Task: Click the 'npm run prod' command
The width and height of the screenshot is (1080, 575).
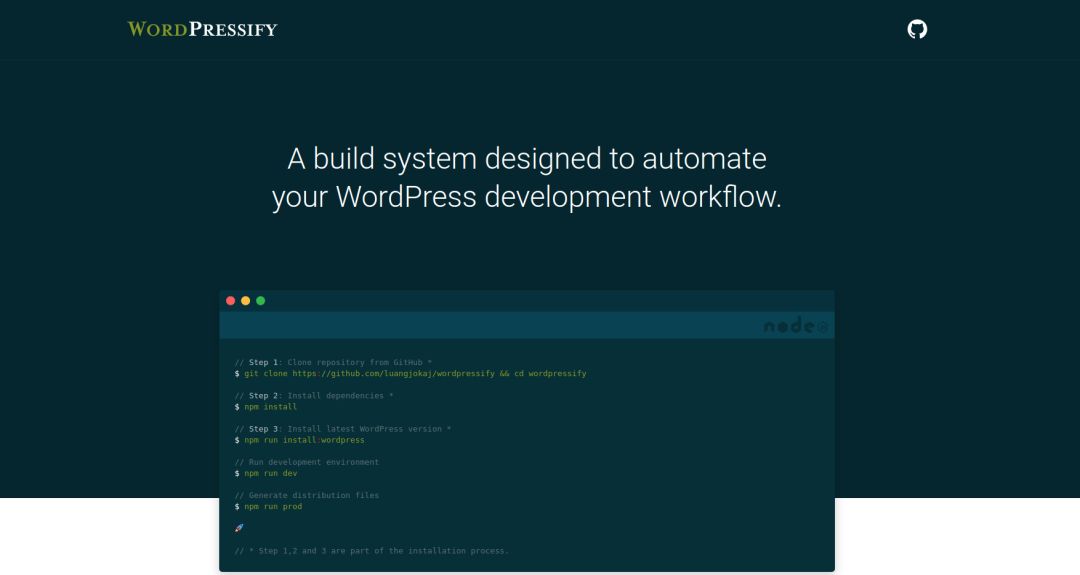Action: point(268,506)
